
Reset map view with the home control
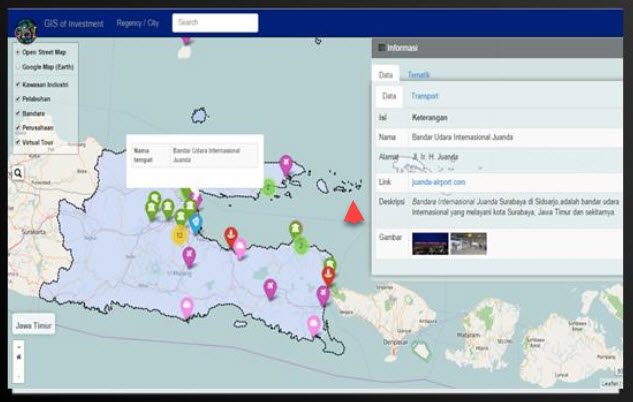click(19, 357)
